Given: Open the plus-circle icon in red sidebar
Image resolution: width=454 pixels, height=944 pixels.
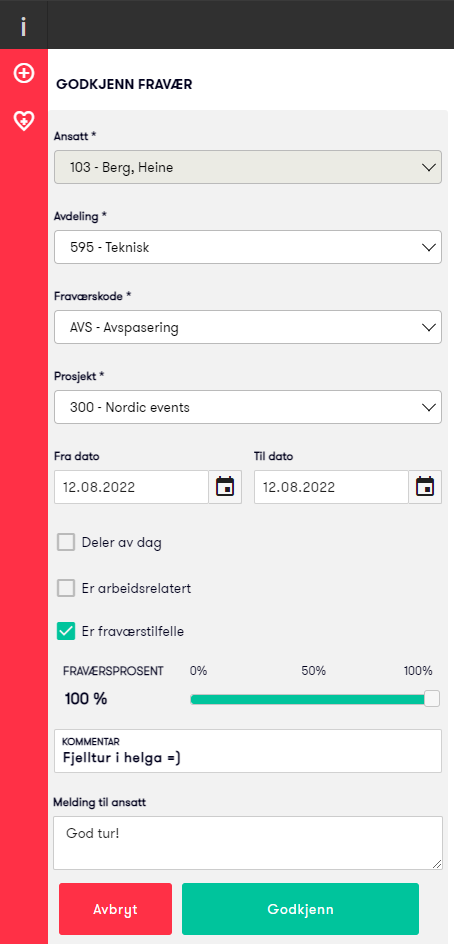Looking at the screenshot, I should click(23, 74).
